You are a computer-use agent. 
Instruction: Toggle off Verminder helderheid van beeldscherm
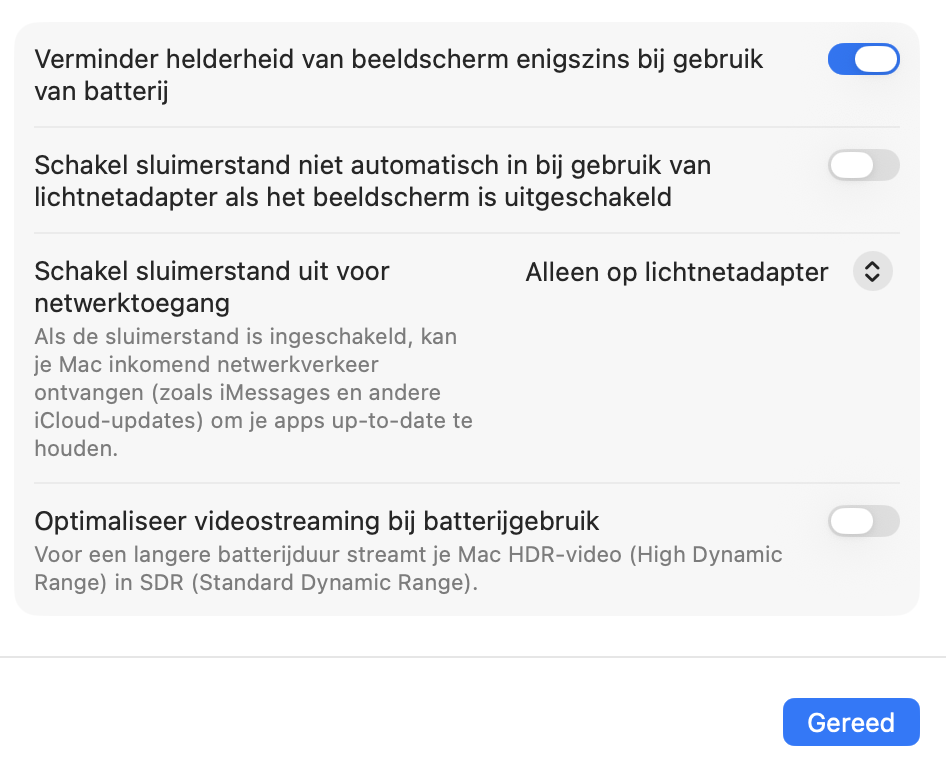pos(863,59)
